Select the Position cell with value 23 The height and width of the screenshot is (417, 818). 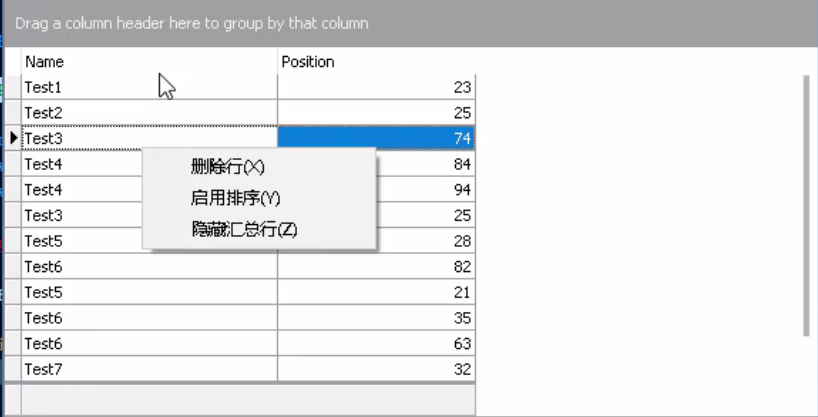coord(376,87)
